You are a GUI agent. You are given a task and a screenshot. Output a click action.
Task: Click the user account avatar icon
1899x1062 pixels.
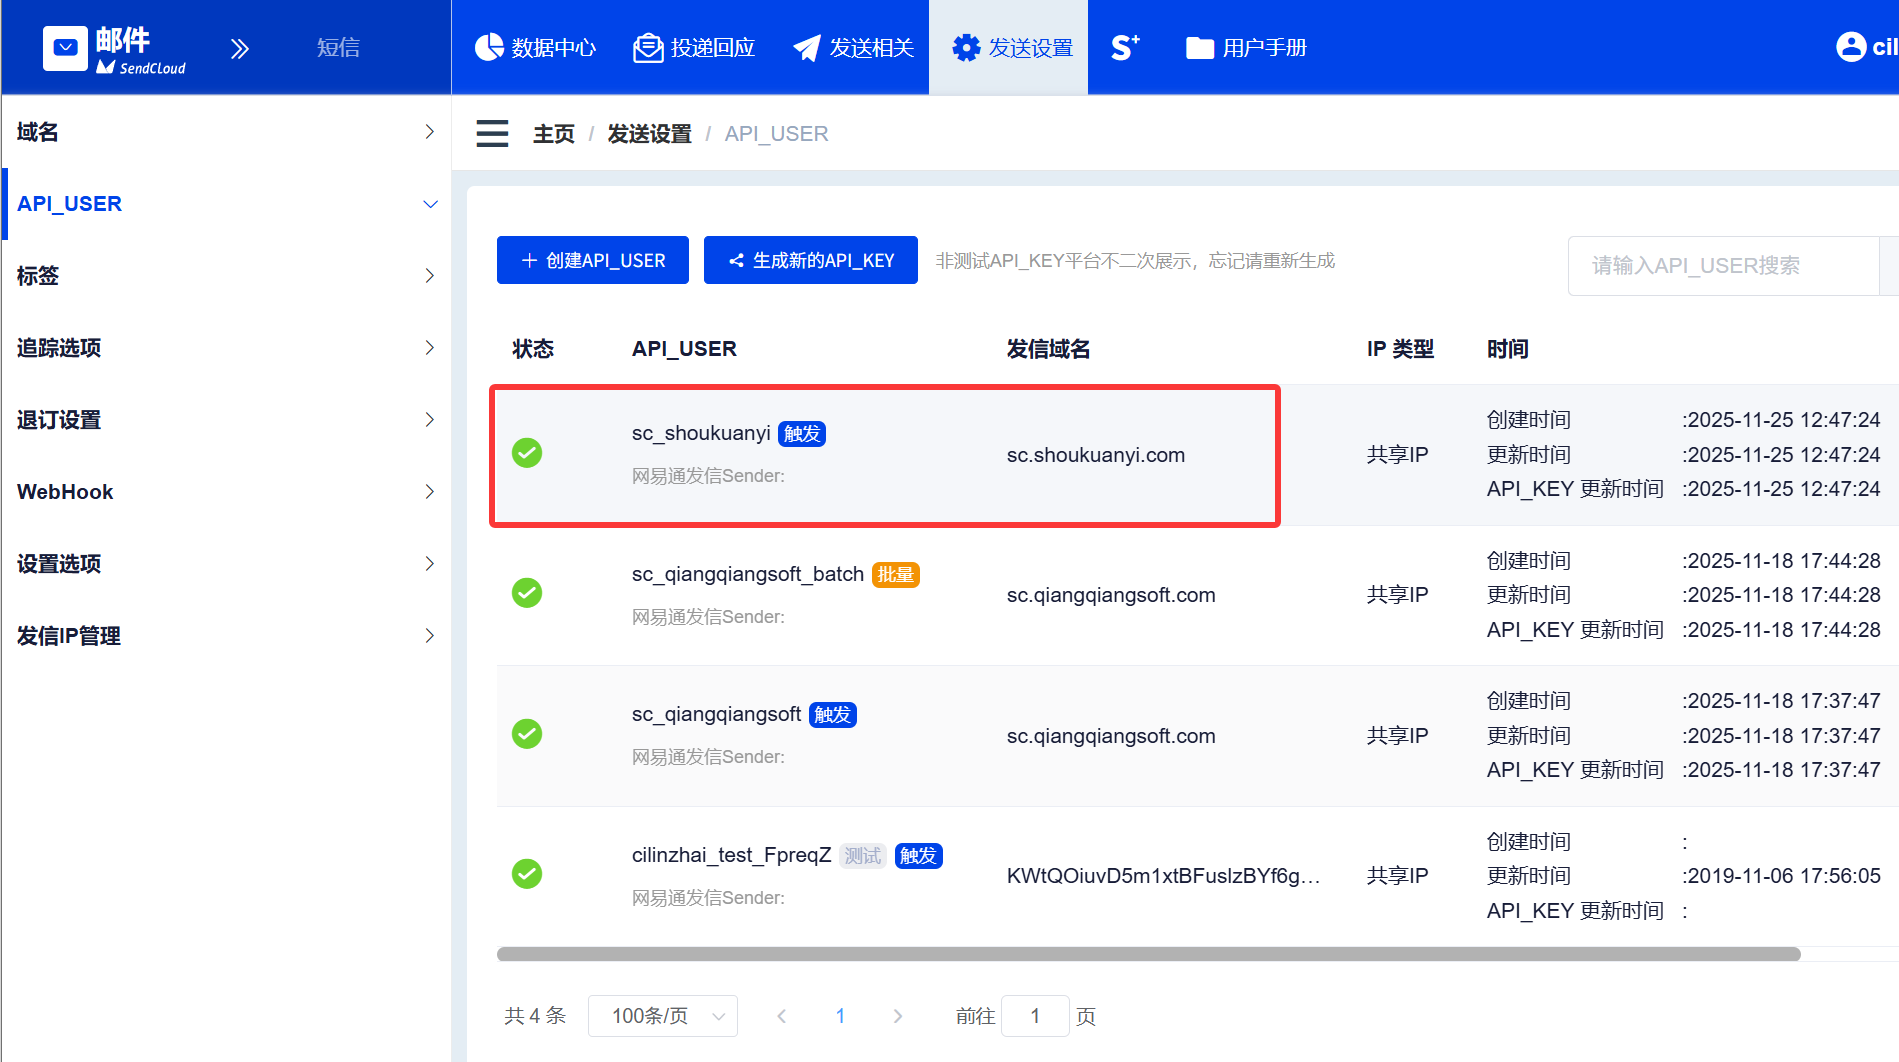[1851, 47]
